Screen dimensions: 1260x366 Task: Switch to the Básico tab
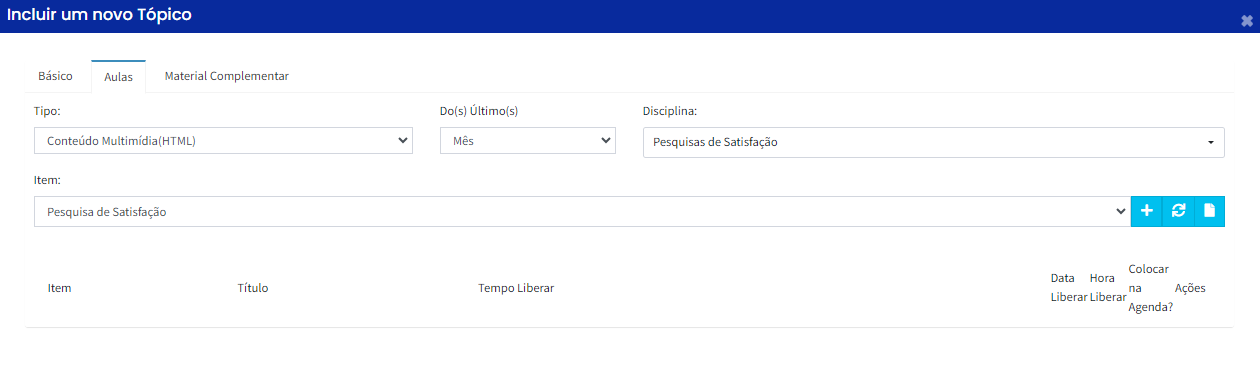pos(55,76)
